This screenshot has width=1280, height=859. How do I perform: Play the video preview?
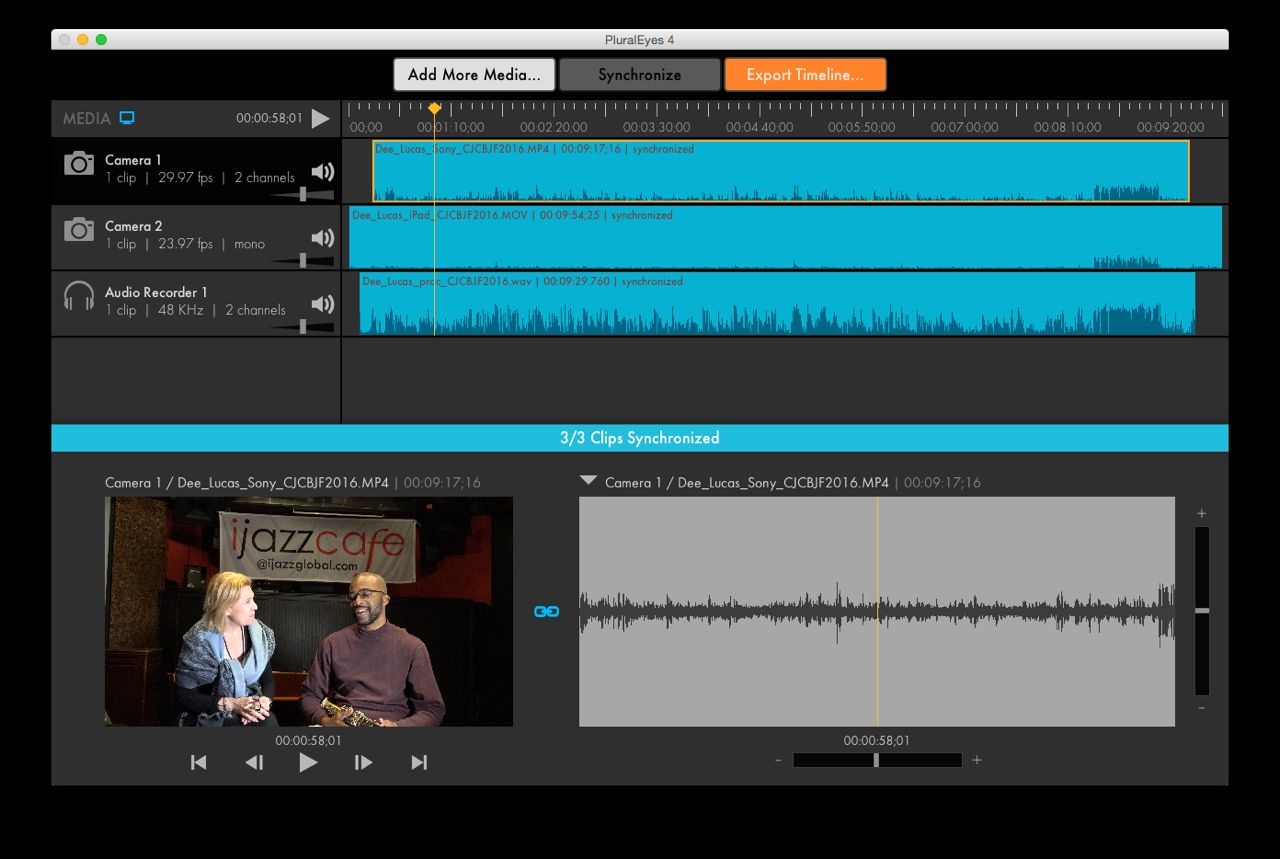[308, 763]
